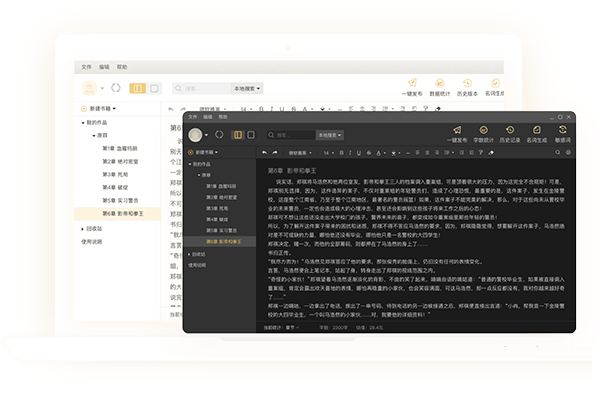Open 文件 menu in light window
This screenshot has height=393, width=600.
coord(86,67)
